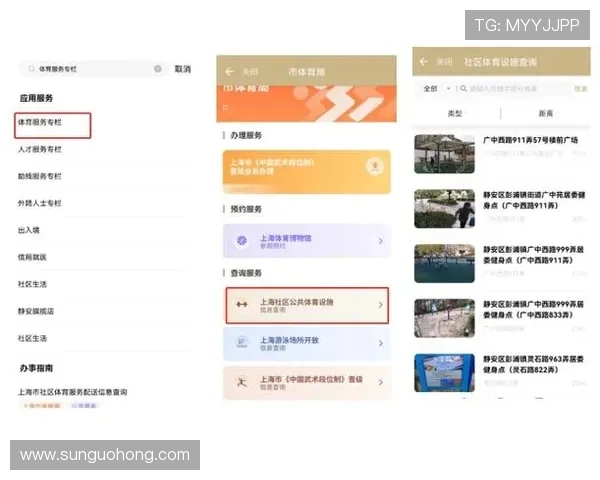Open thumbnail for 广中西路999弄居委健身点（广中西路833弄）
This screenshot has height=480, width=600.
444,318
